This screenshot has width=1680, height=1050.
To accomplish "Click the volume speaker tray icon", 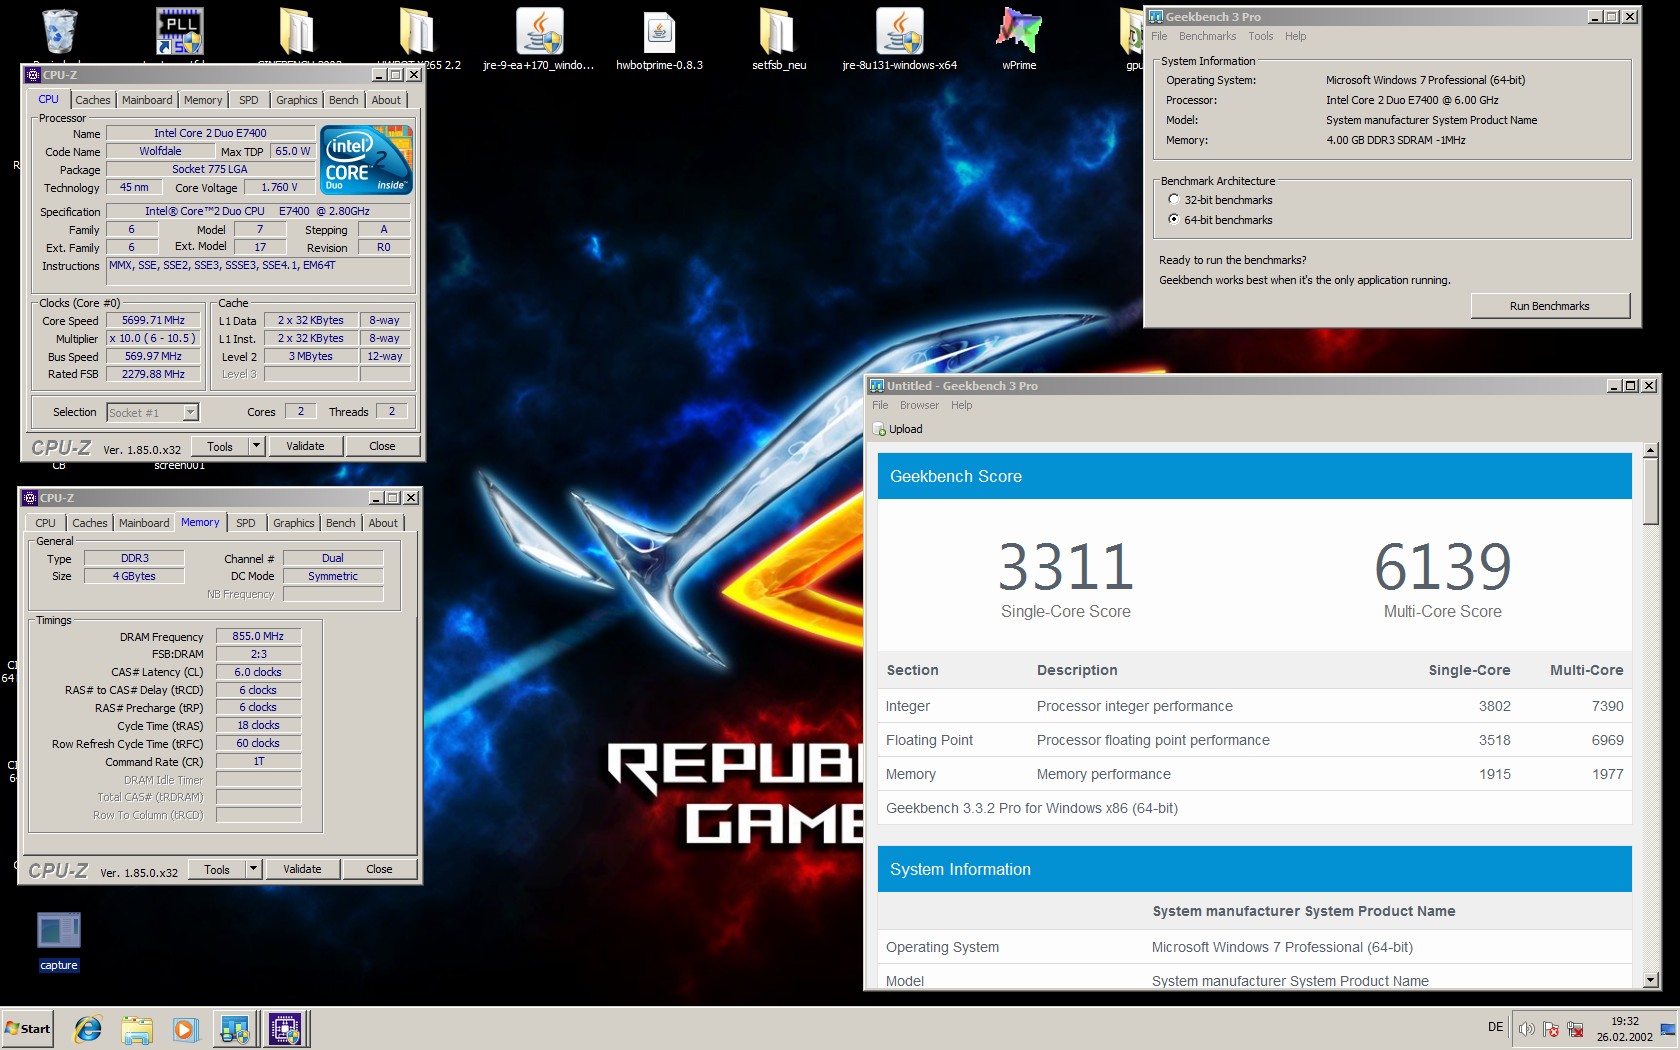I will pyautogui.click(x=1526, y=1029).
